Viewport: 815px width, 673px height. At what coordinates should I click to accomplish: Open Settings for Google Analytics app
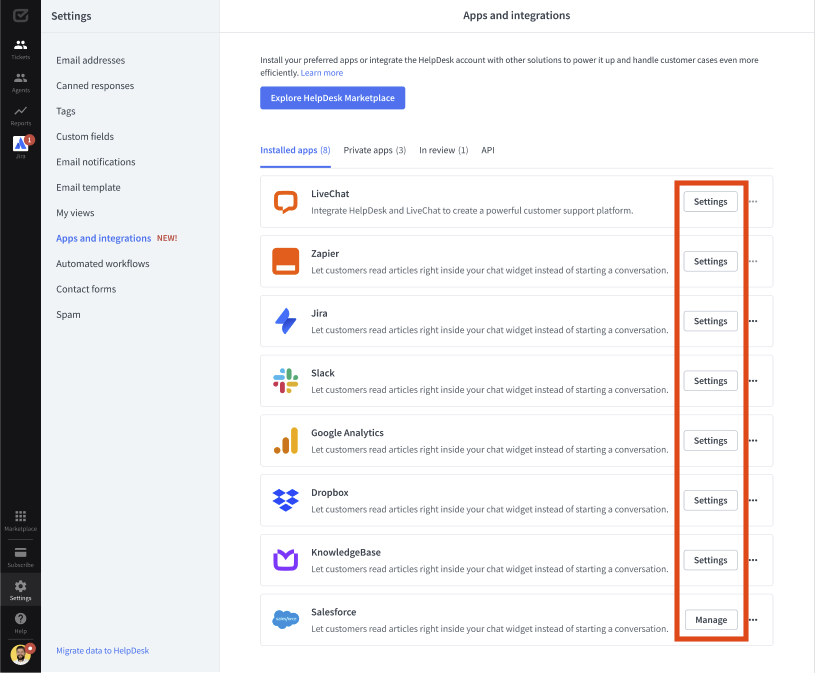[x=710, y=441]
